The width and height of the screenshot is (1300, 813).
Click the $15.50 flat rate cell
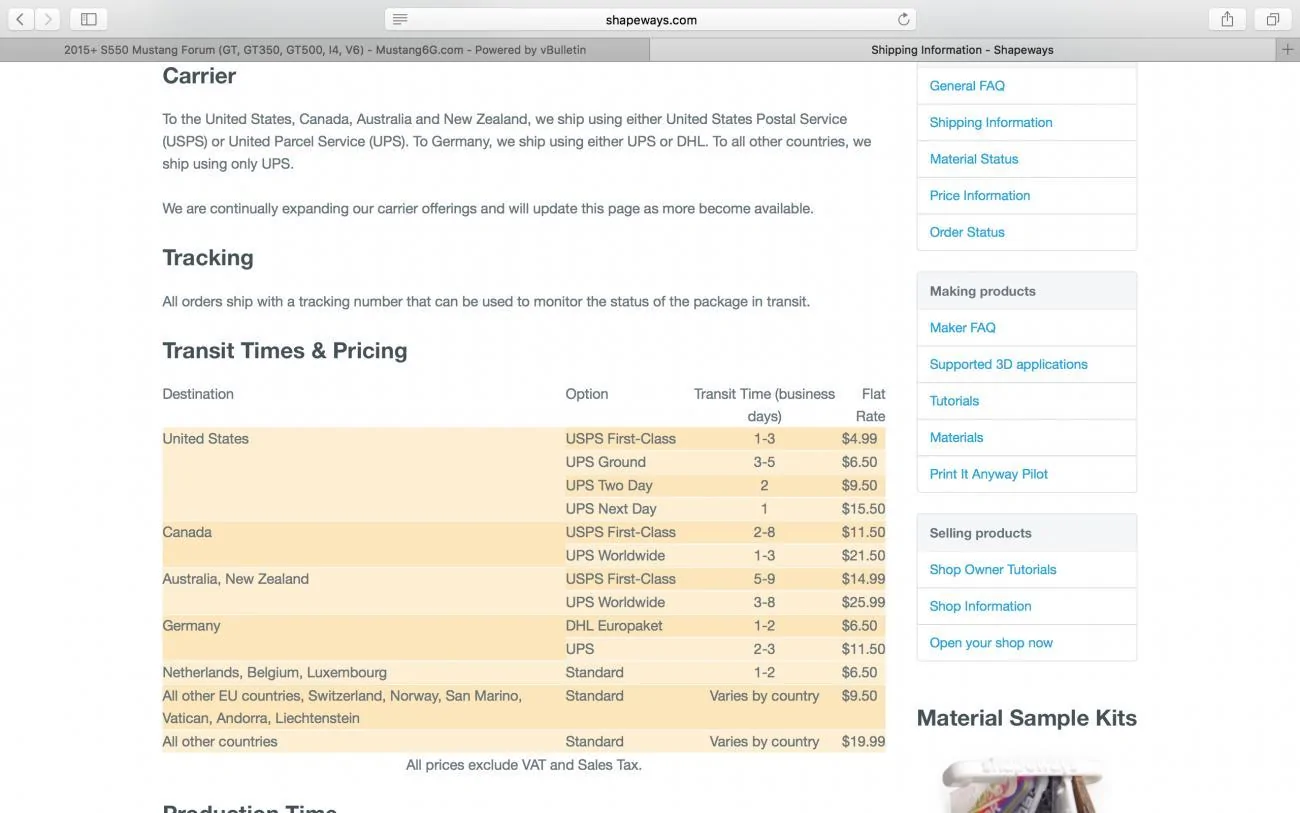[x=863, y=509]
